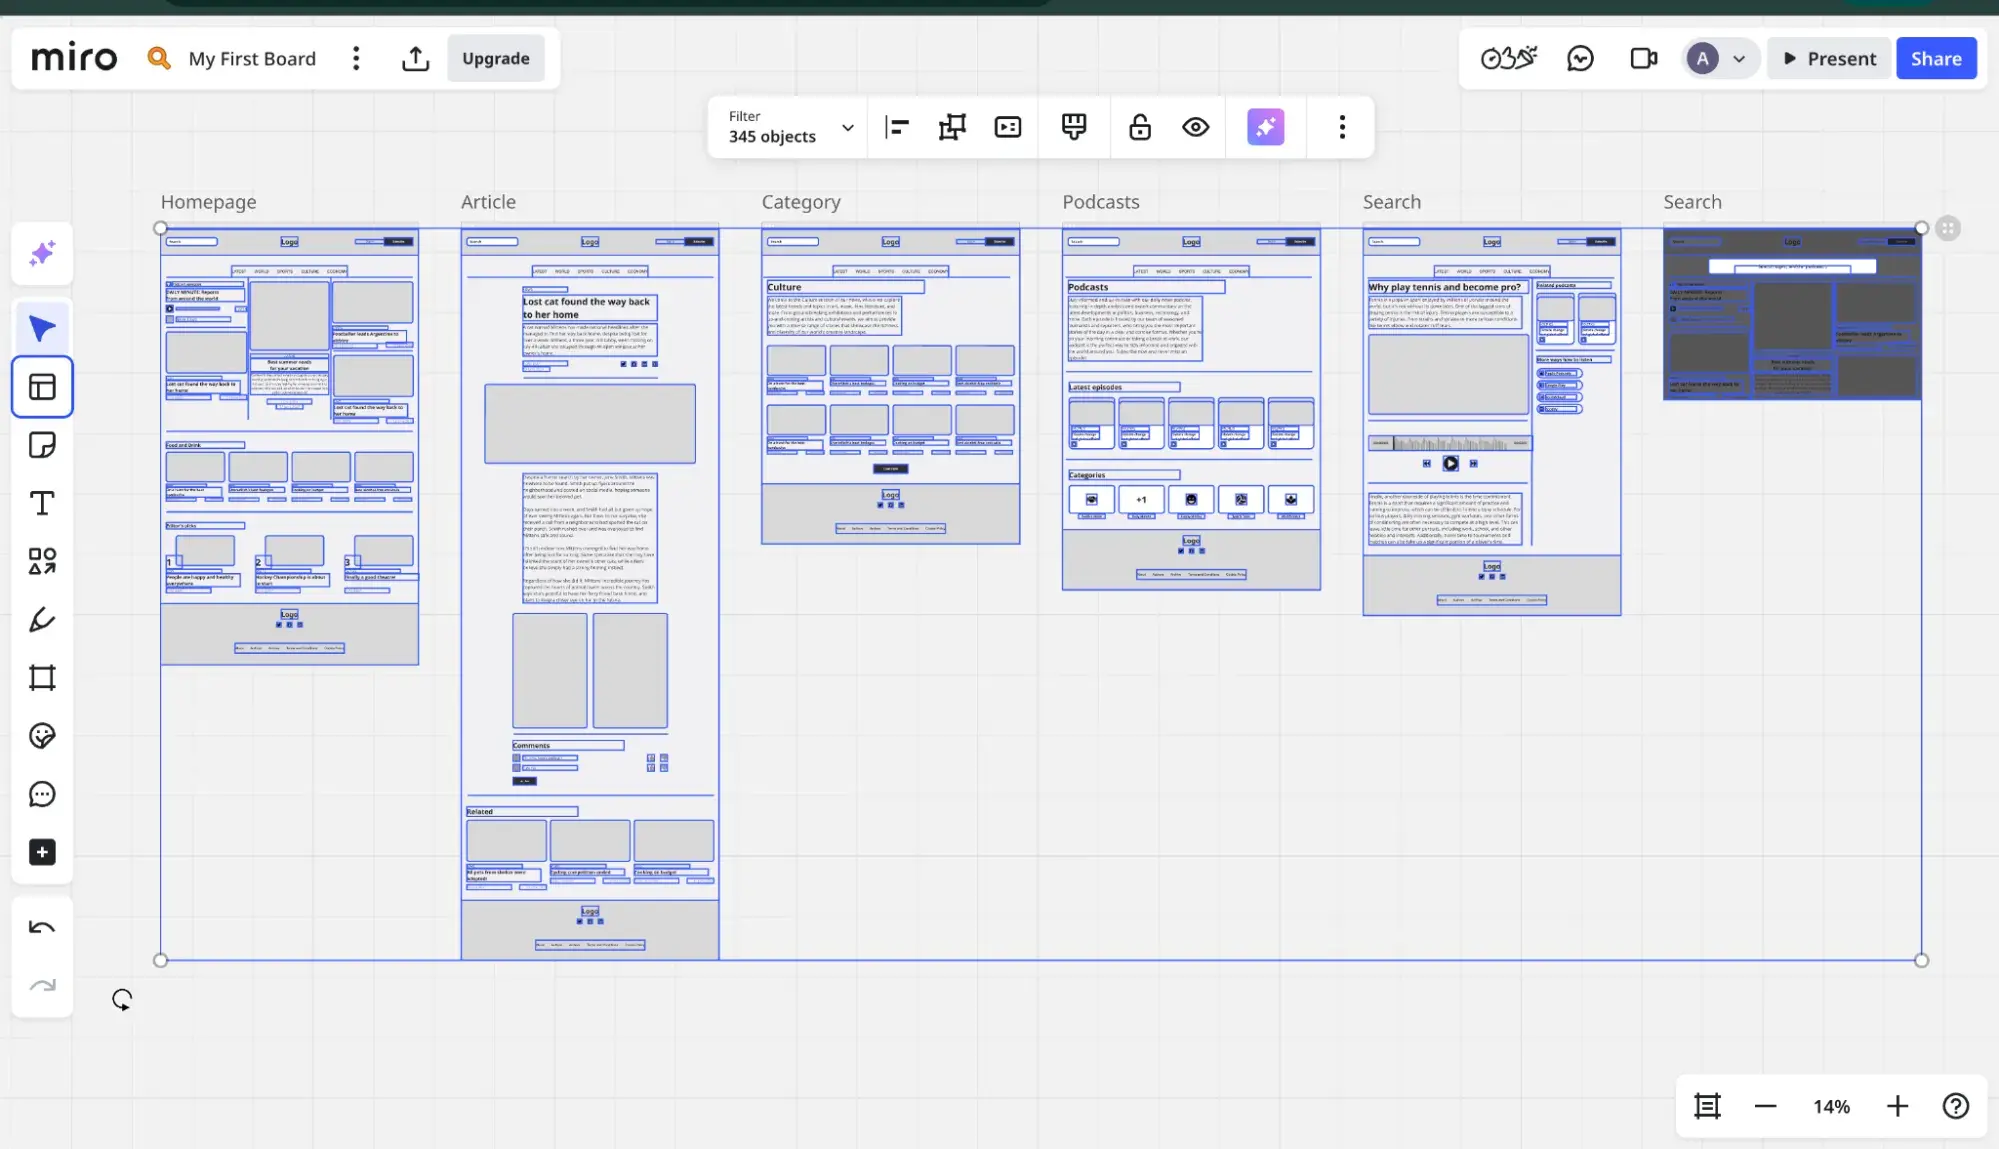Open the templates panel icon

pyautogui.click(x=42, y=387)
